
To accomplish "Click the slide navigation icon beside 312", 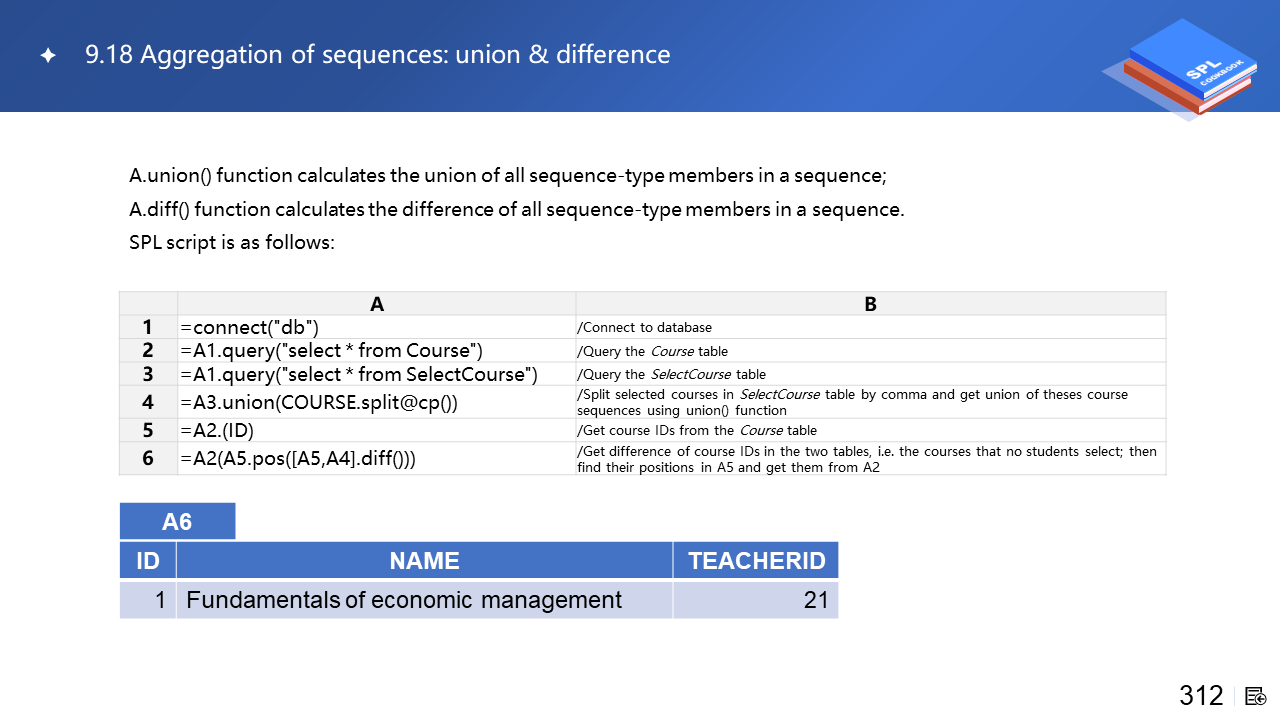I will (1256, 696).
